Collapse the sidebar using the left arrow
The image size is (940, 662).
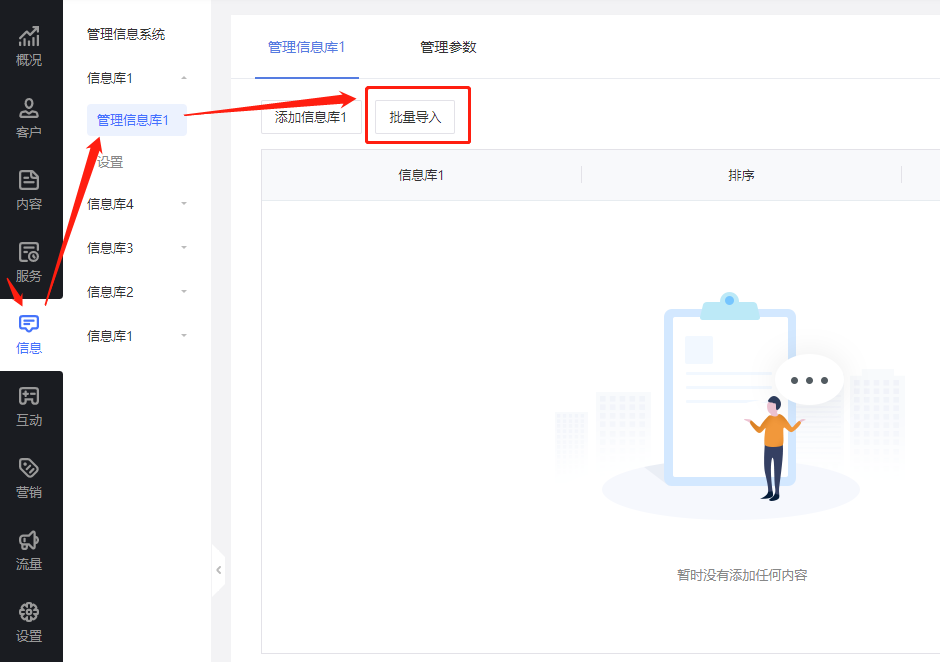[x=218, y=570]
